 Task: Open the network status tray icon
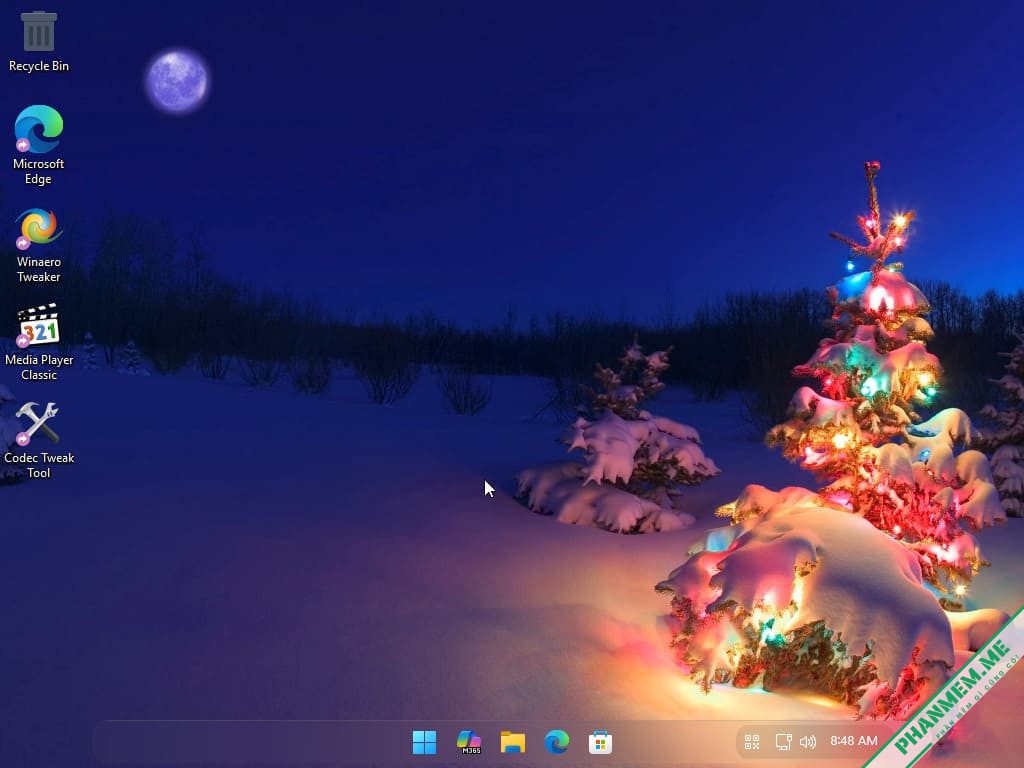(x=783, y=742)
